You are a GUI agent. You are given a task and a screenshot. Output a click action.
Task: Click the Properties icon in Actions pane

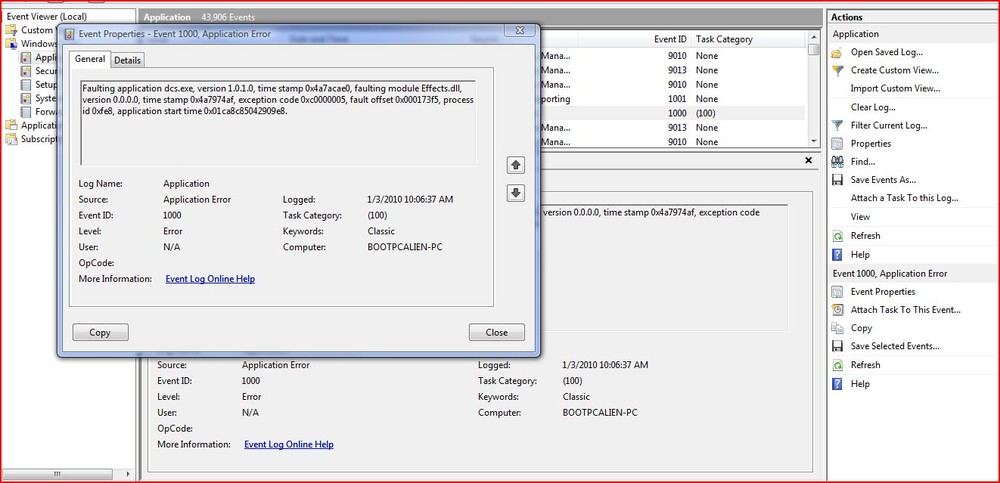(837, 144)
